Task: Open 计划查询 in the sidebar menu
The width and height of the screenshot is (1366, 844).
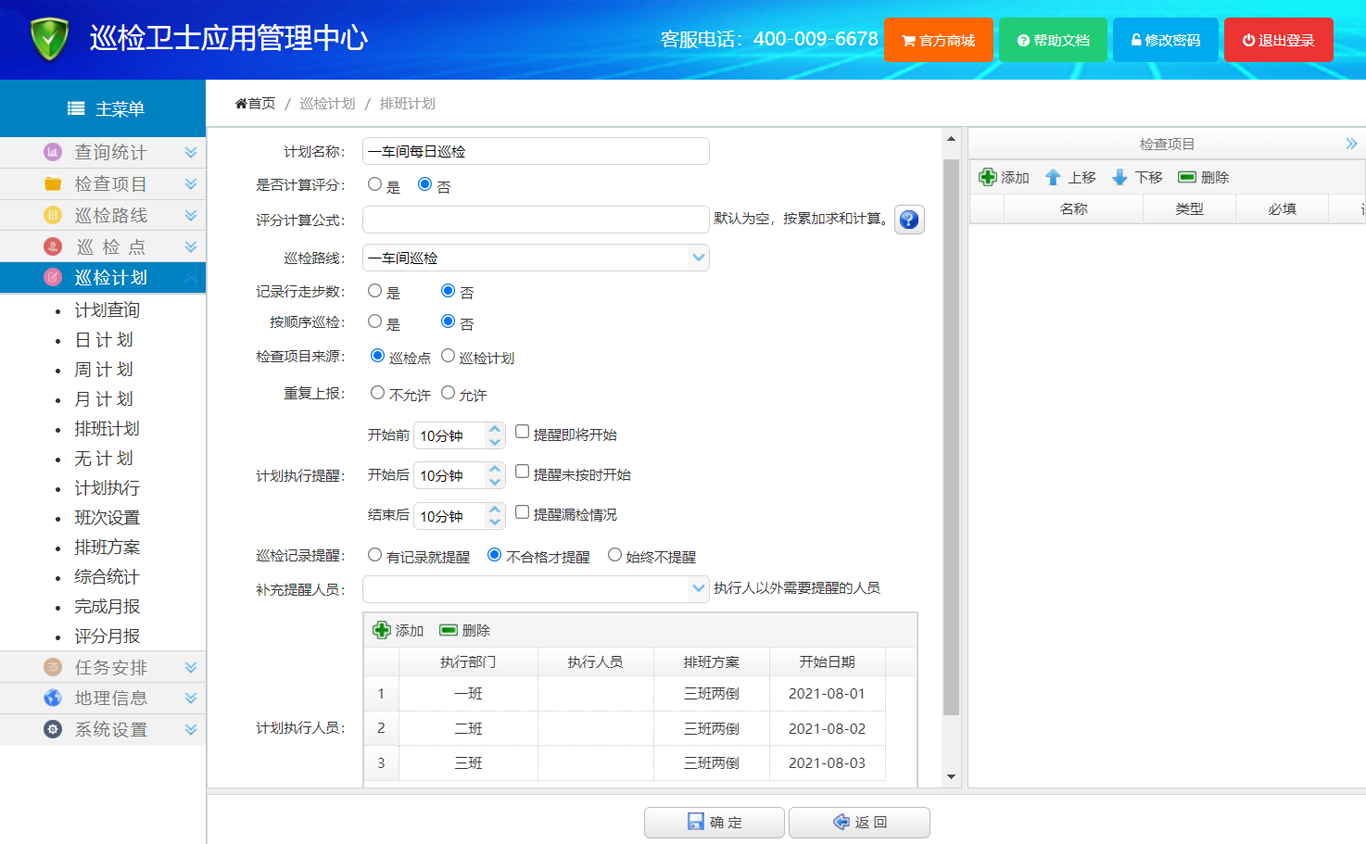Action: click(x=107, y=310)
